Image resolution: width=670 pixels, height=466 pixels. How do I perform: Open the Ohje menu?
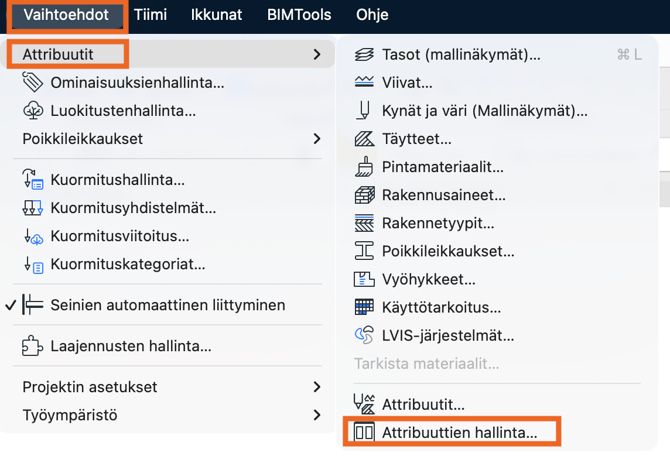(372, 15)
